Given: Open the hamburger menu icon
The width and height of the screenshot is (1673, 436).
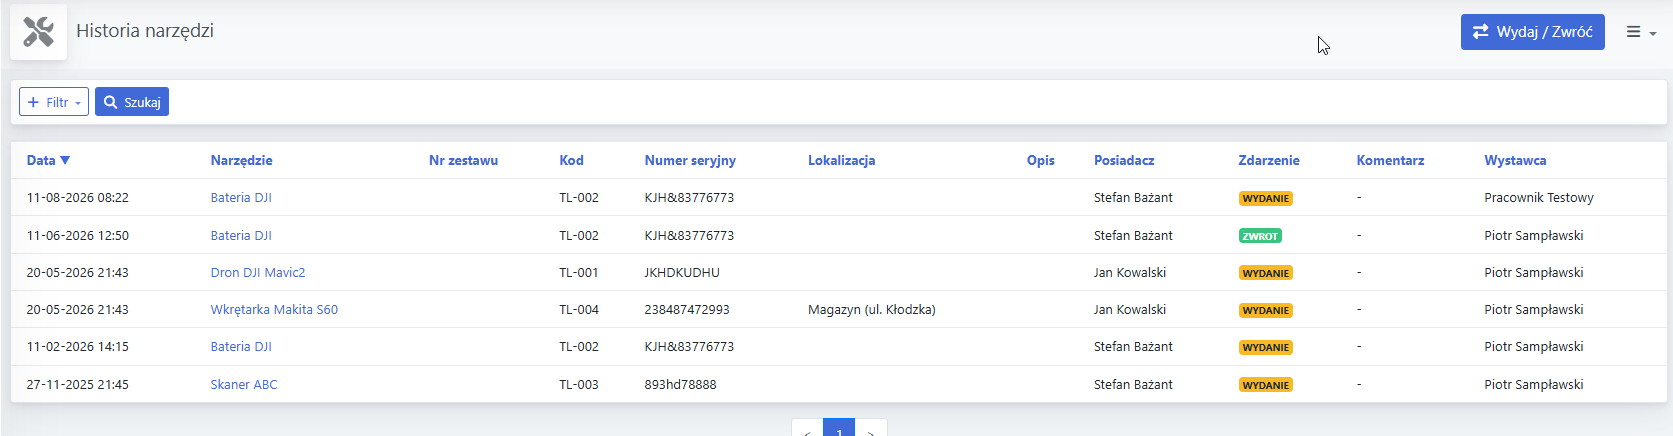Looking at the screenshot, I should [x=1641, y=32].
